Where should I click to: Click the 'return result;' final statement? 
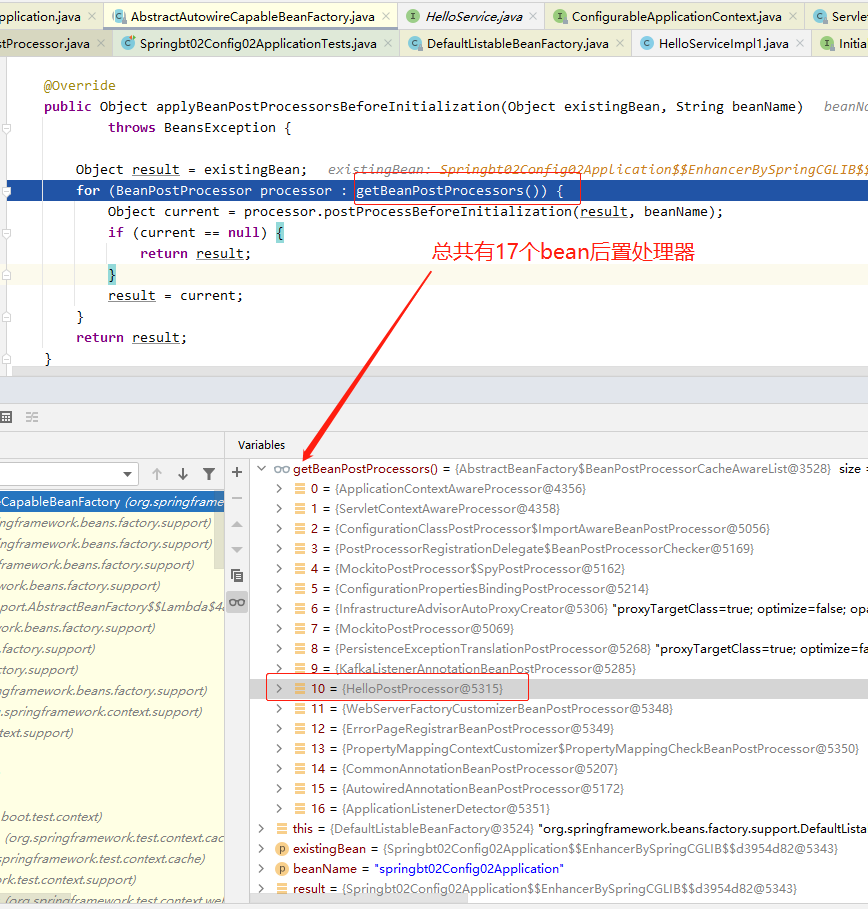click(x=132, y=337)
